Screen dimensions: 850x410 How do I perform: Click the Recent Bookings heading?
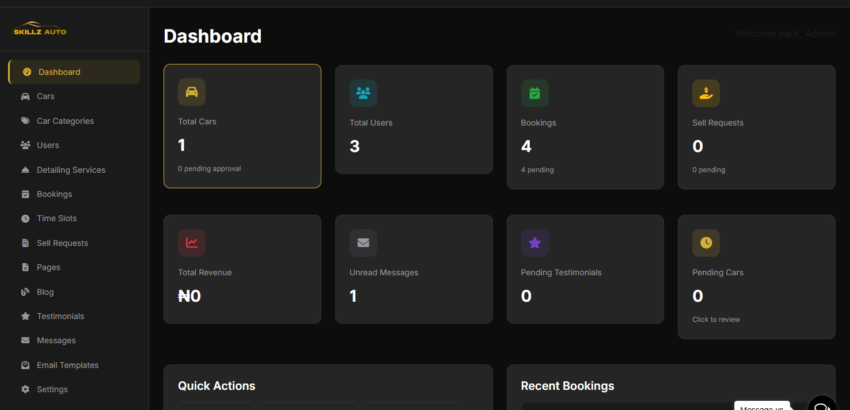pos(568,386)
